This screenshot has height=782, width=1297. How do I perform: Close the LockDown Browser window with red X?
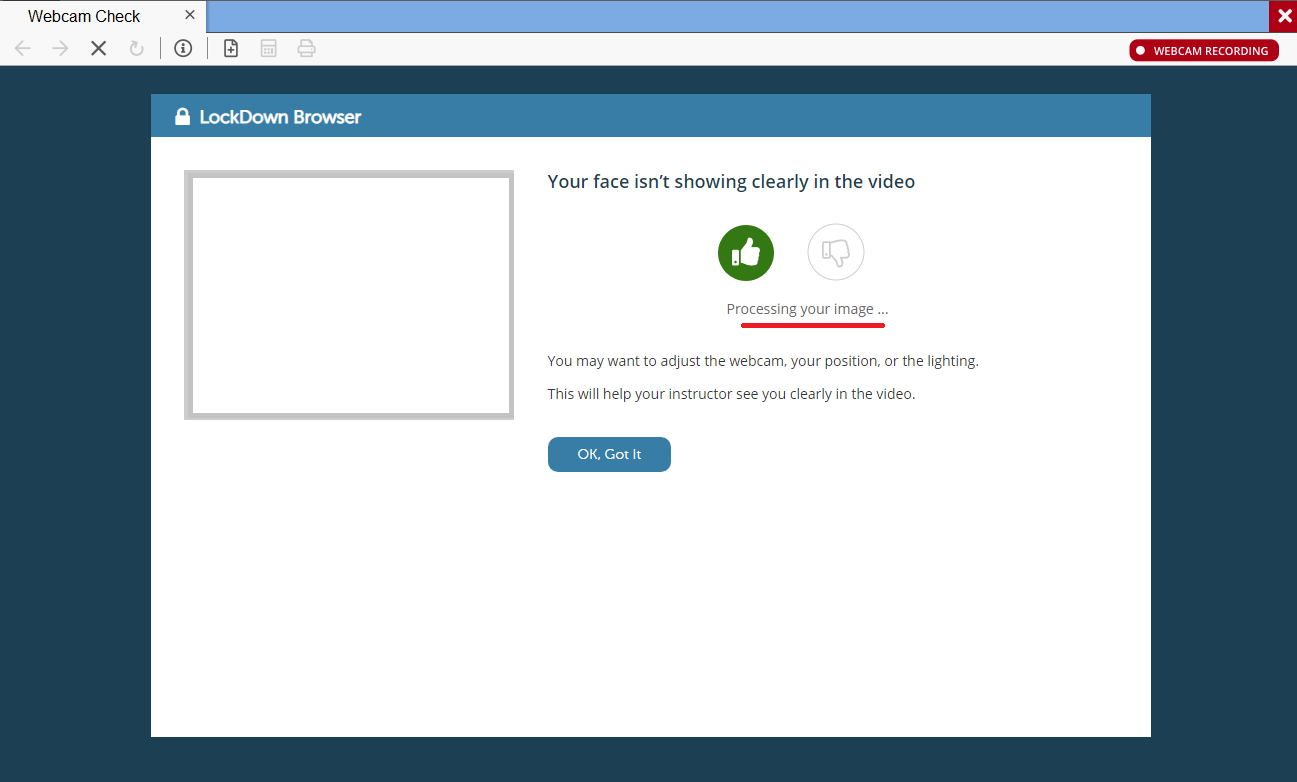(1283, 16)
